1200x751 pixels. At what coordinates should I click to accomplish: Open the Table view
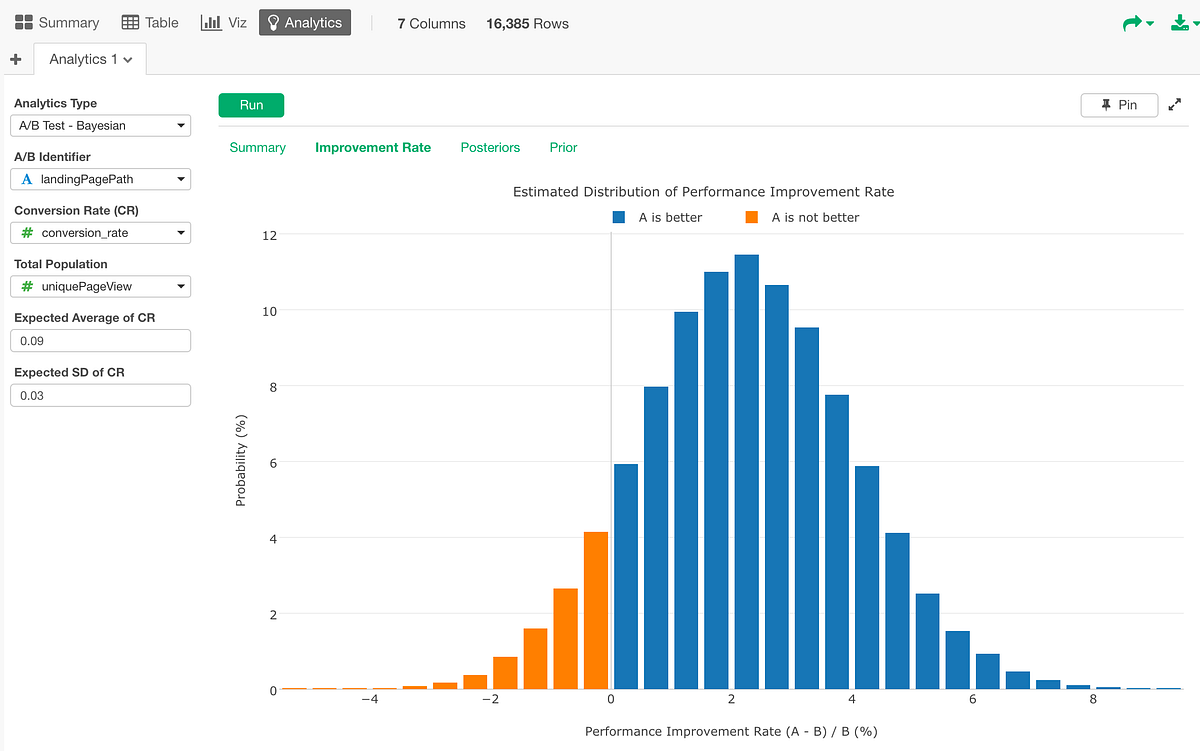click(148, 22)
